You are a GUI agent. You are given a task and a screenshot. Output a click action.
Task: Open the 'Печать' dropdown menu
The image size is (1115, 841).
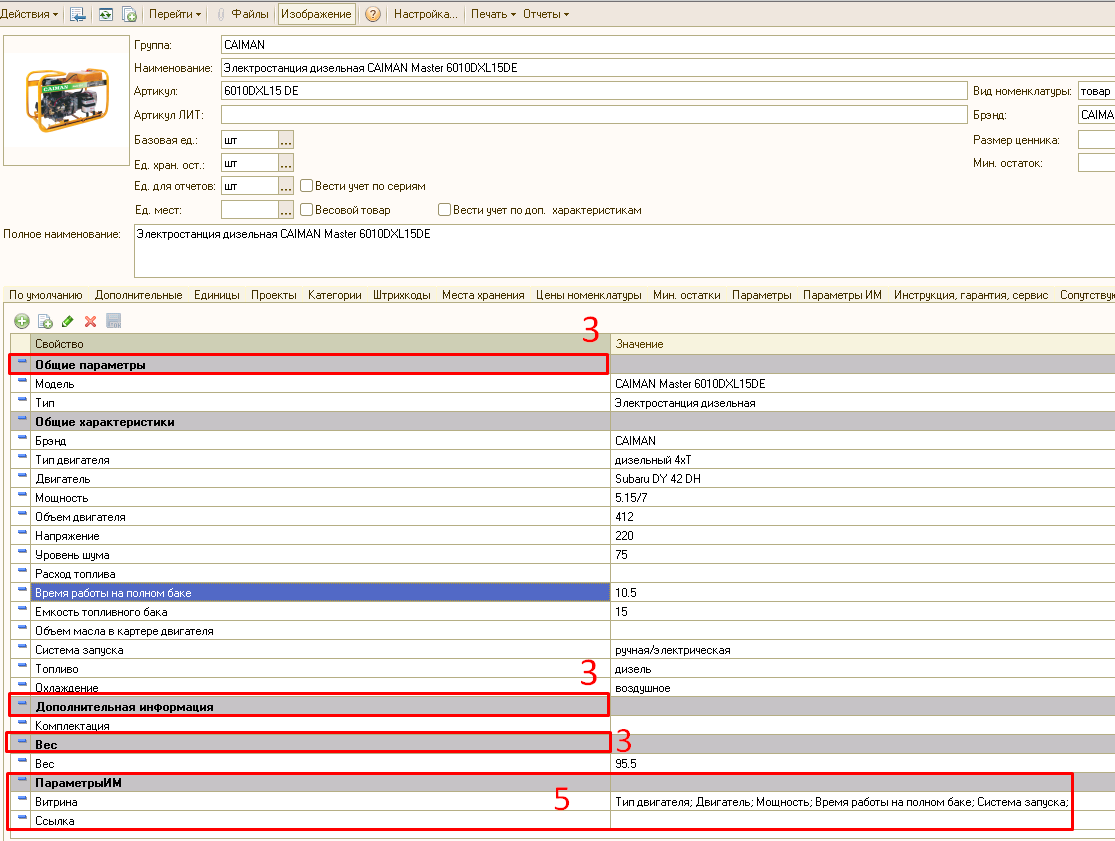coord(493,14)
